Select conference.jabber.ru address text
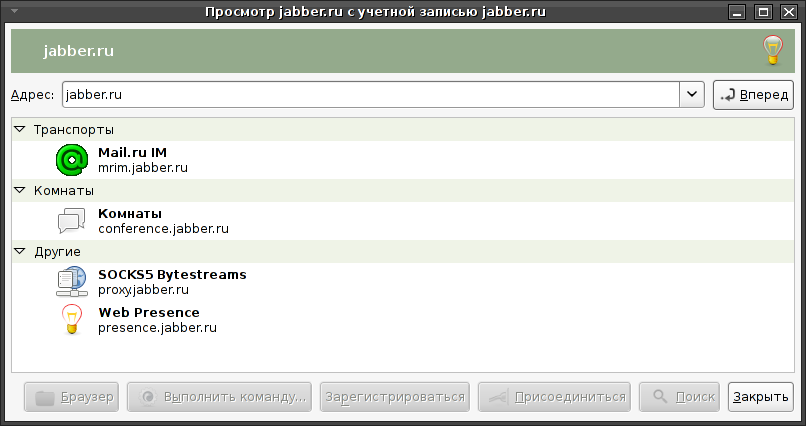This screenshot has height=426, width=806. coord(163,229)
